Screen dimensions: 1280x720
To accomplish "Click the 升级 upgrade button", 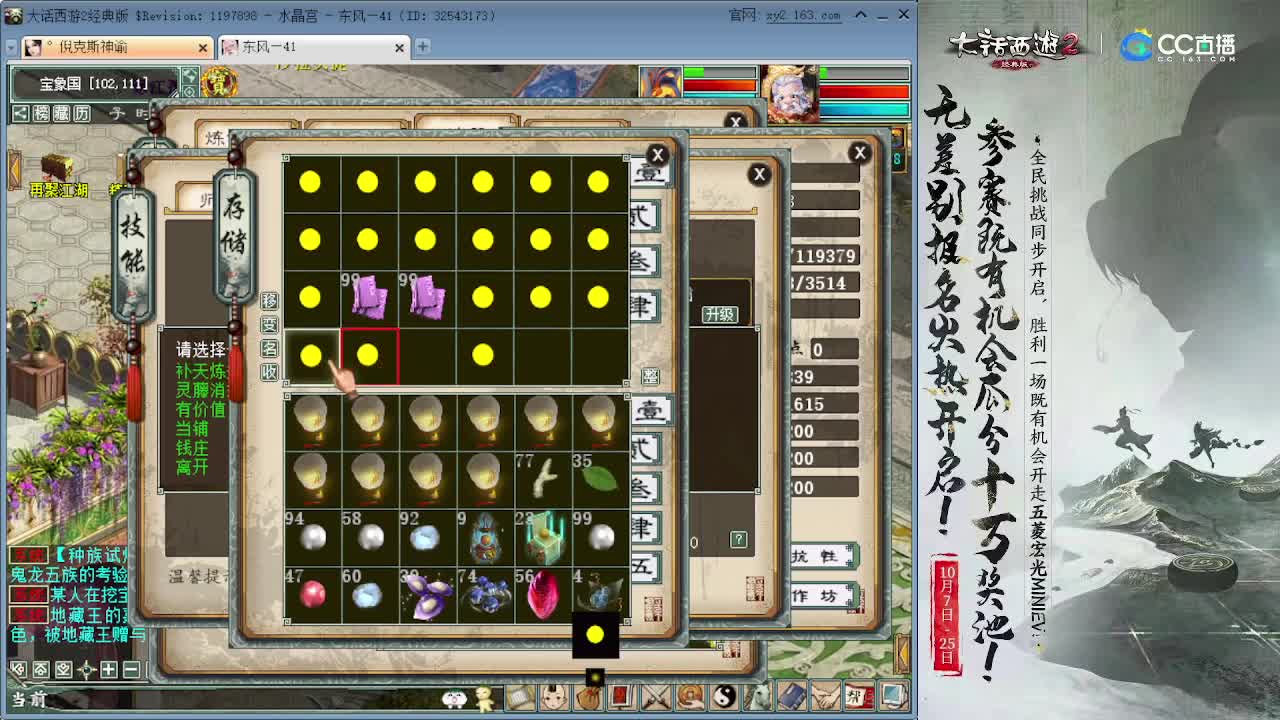I will (719, 314).
